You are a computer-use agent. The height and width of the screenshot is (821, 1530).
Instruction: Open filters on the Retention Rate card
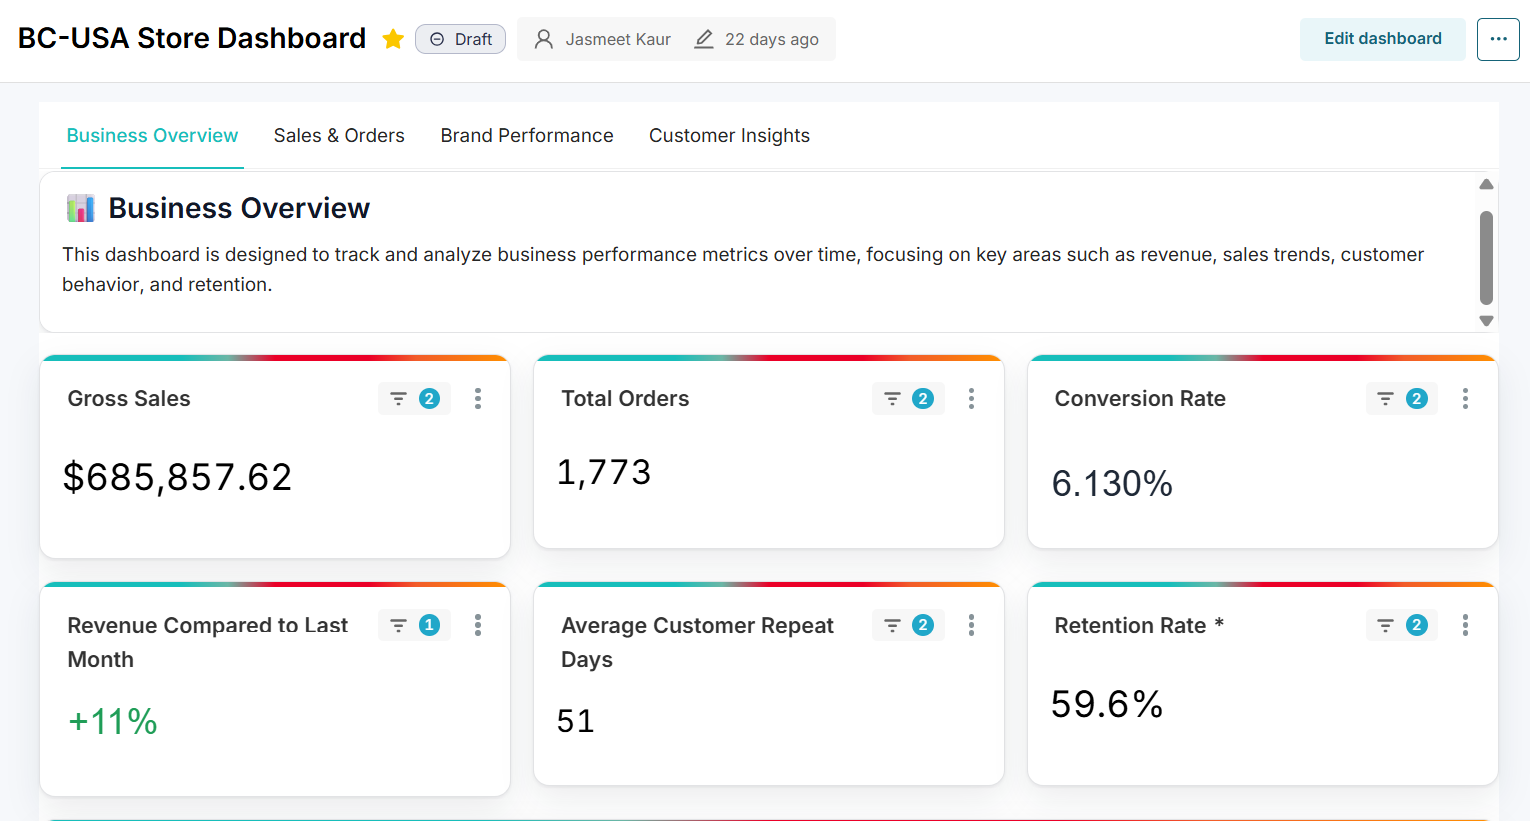(x=1402, y=625)
